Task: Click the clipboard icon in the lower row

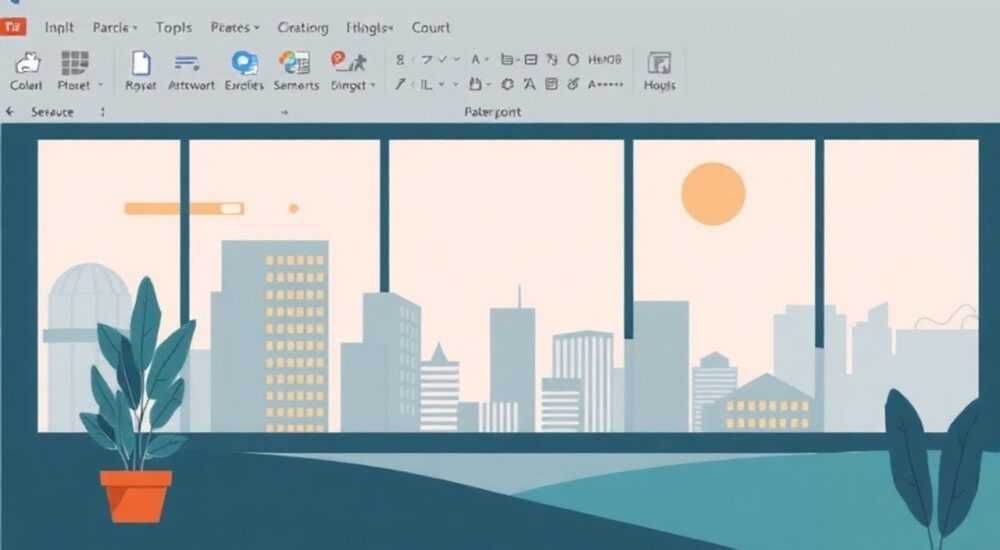Action: pos(475,84)
